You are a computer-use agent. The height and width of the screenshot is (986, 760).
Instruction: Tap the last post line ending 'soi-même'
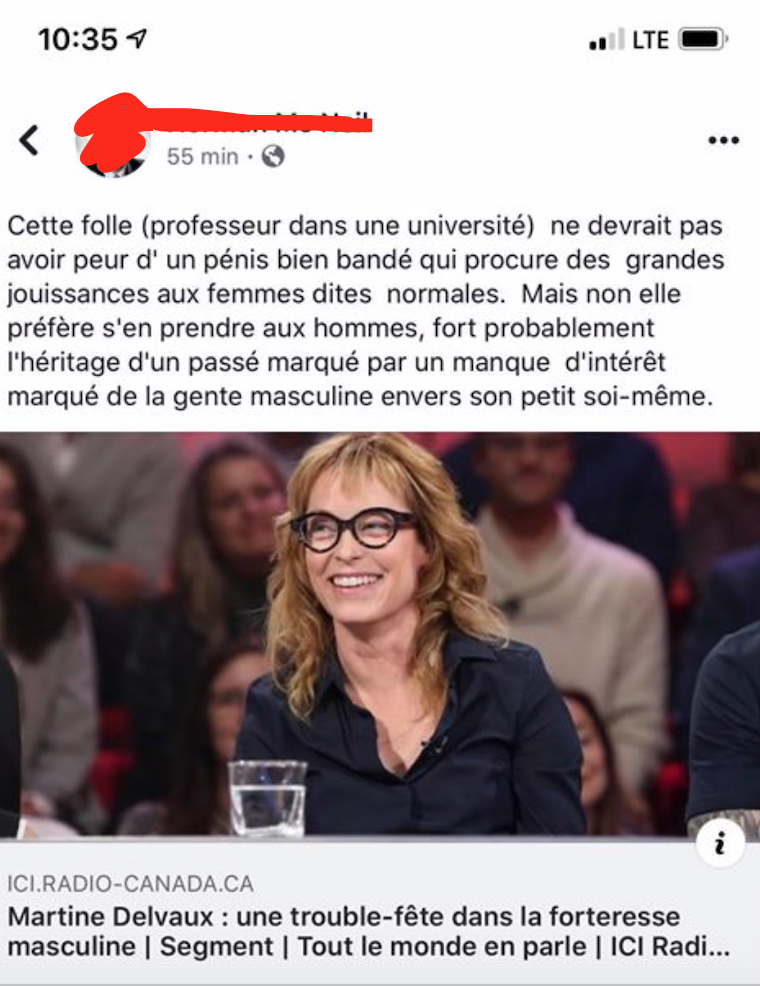point(360,397)
